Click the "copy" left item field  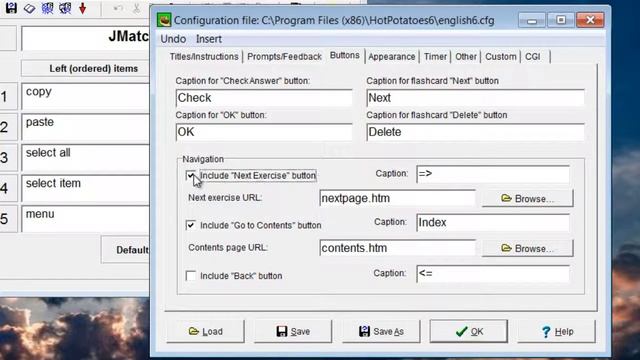tap(86, 96)
